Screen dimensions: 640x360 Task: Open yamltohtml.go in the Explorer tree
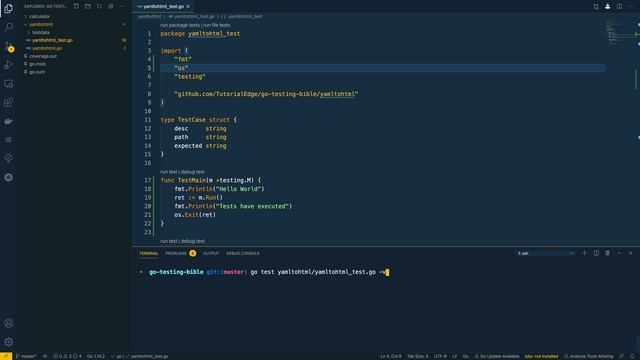pyautogui.click(x=47, y=48)
